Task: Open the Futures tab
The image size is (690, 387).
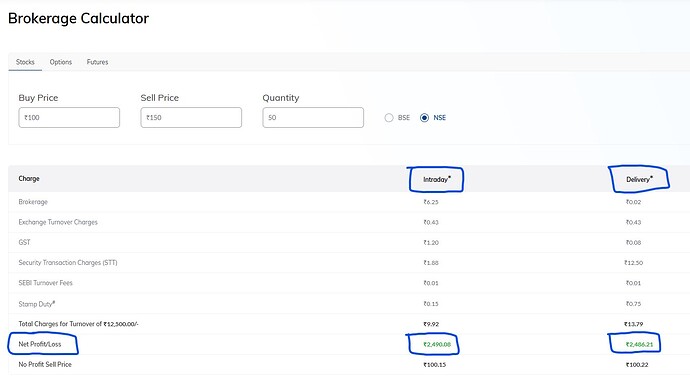Action: click(x=97, y=62)
